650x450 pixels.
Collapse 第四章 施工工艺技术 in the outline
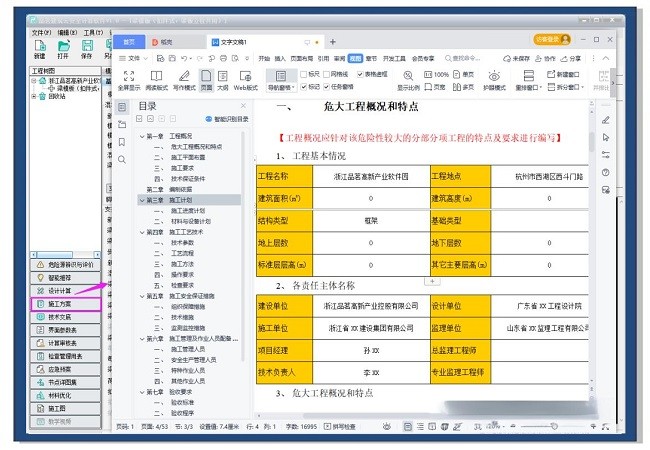[142, 232]
